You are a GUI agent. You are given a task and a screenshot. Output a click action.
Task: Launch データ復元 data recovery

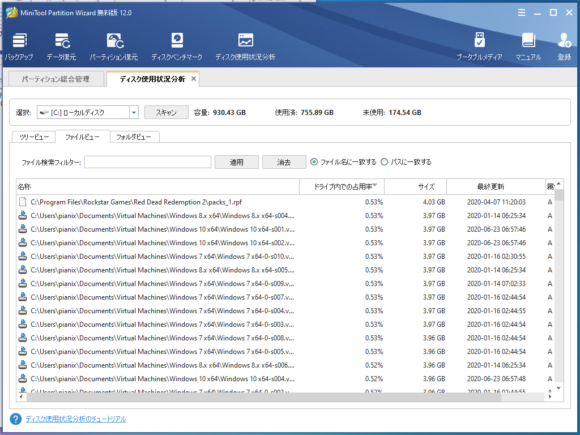61,47
